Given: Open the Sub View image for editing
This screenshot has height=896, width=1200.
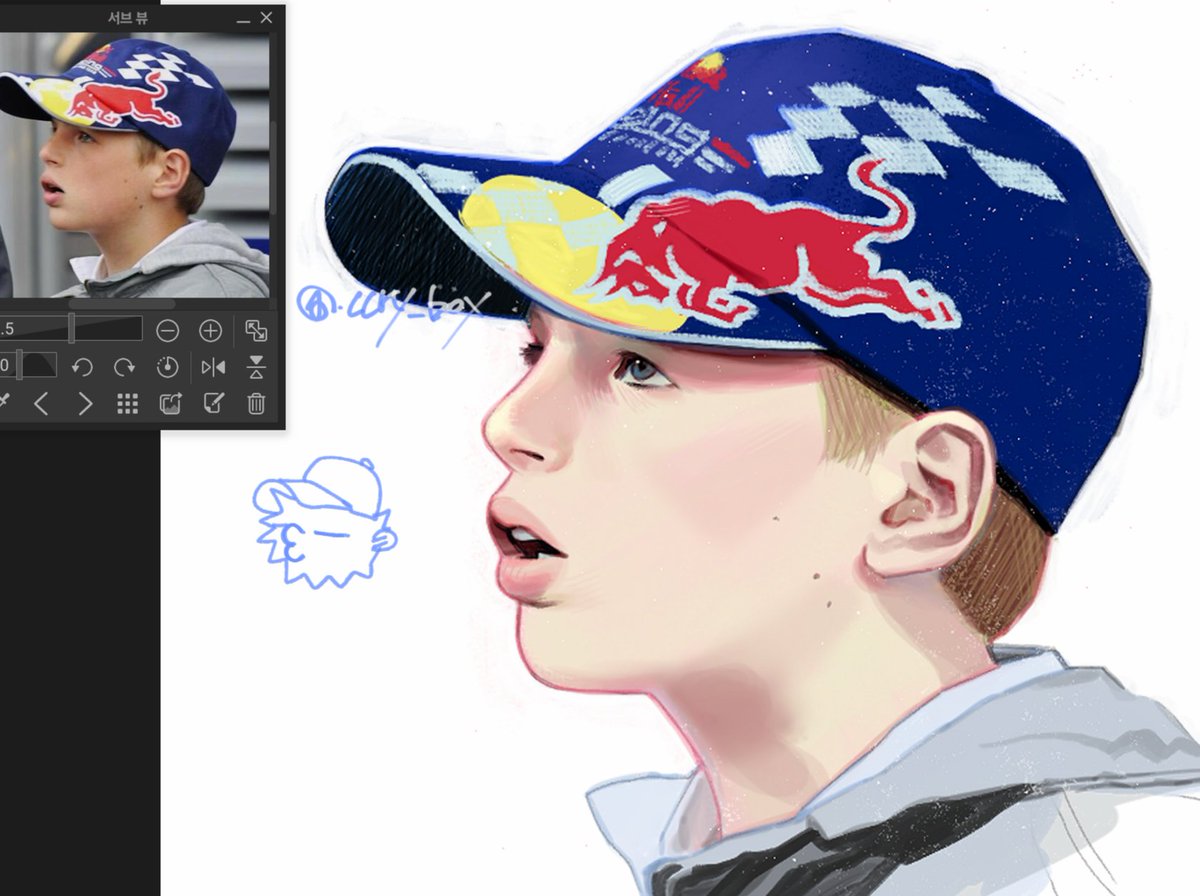Looking at the screenshot, I should click(213, 404).
